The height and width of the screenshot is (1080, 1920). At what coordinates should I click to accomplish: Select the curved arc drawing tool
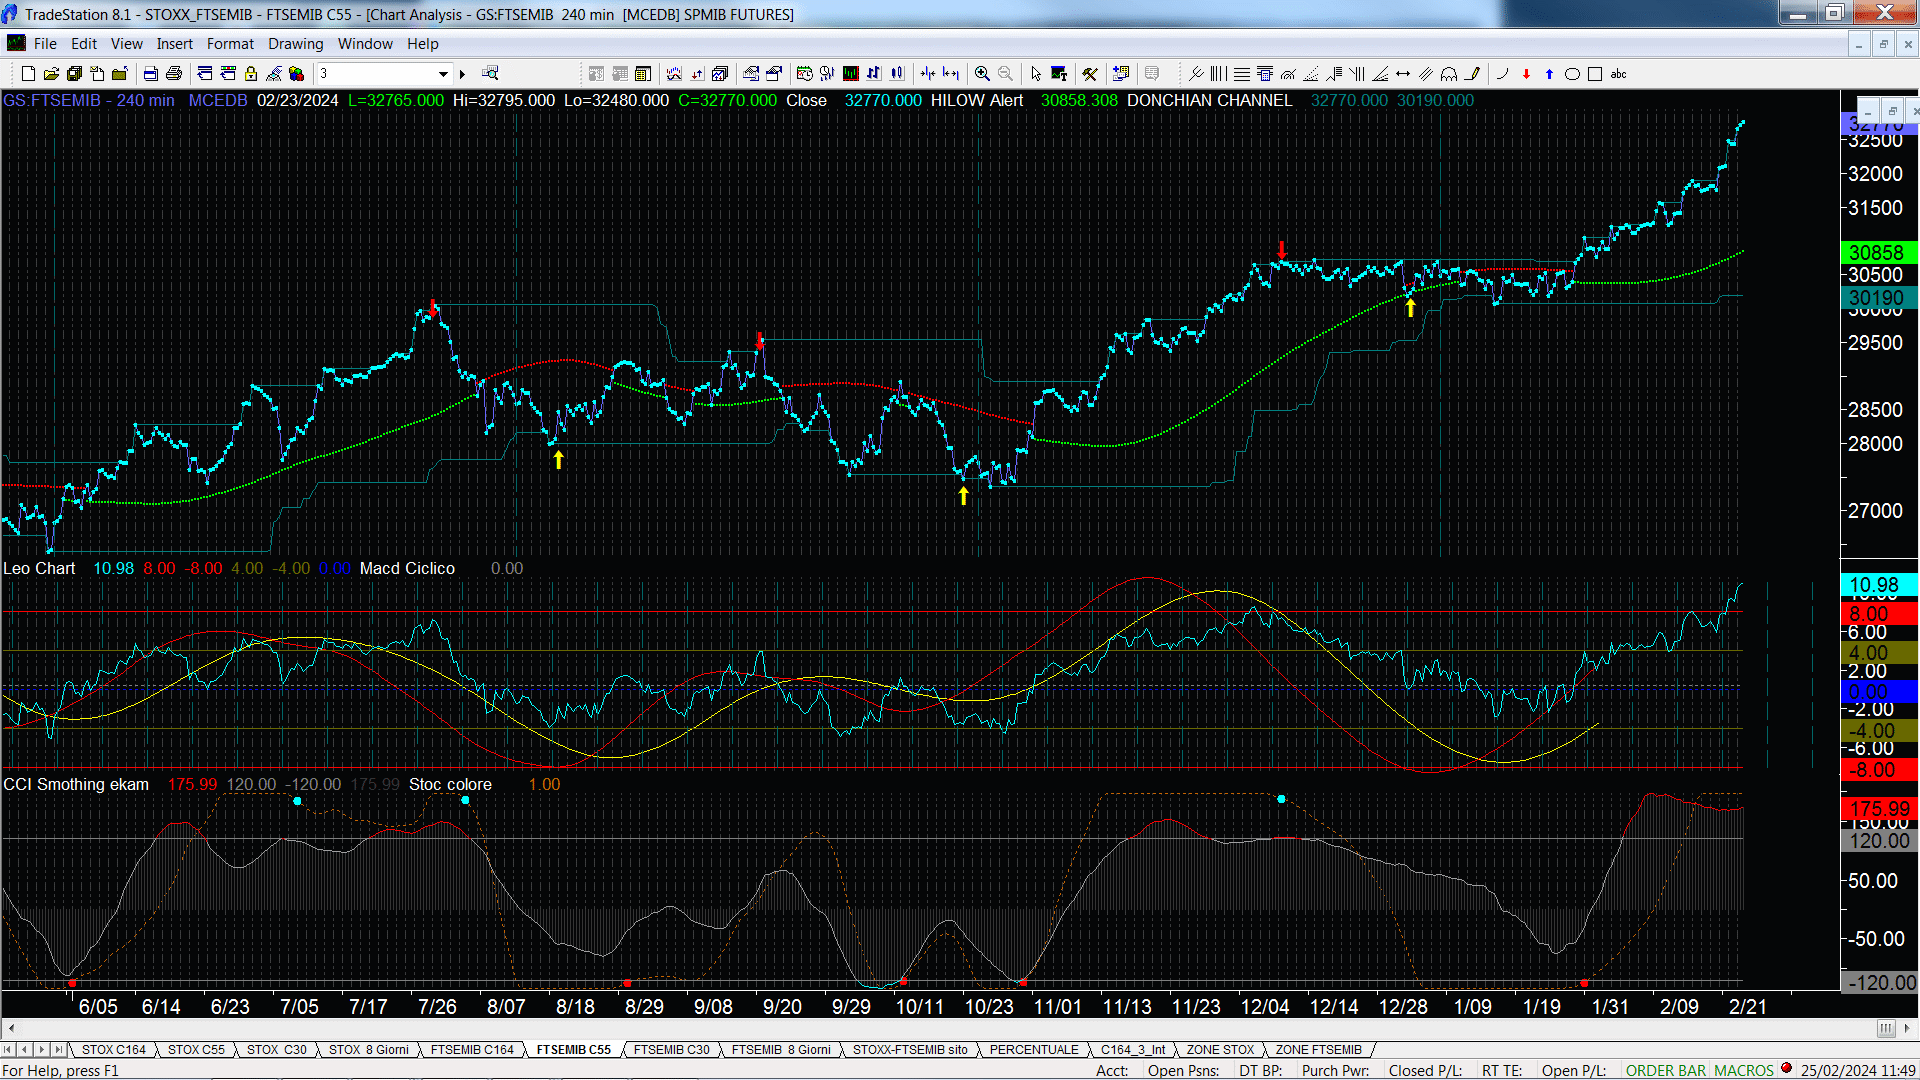point(1502,73)
